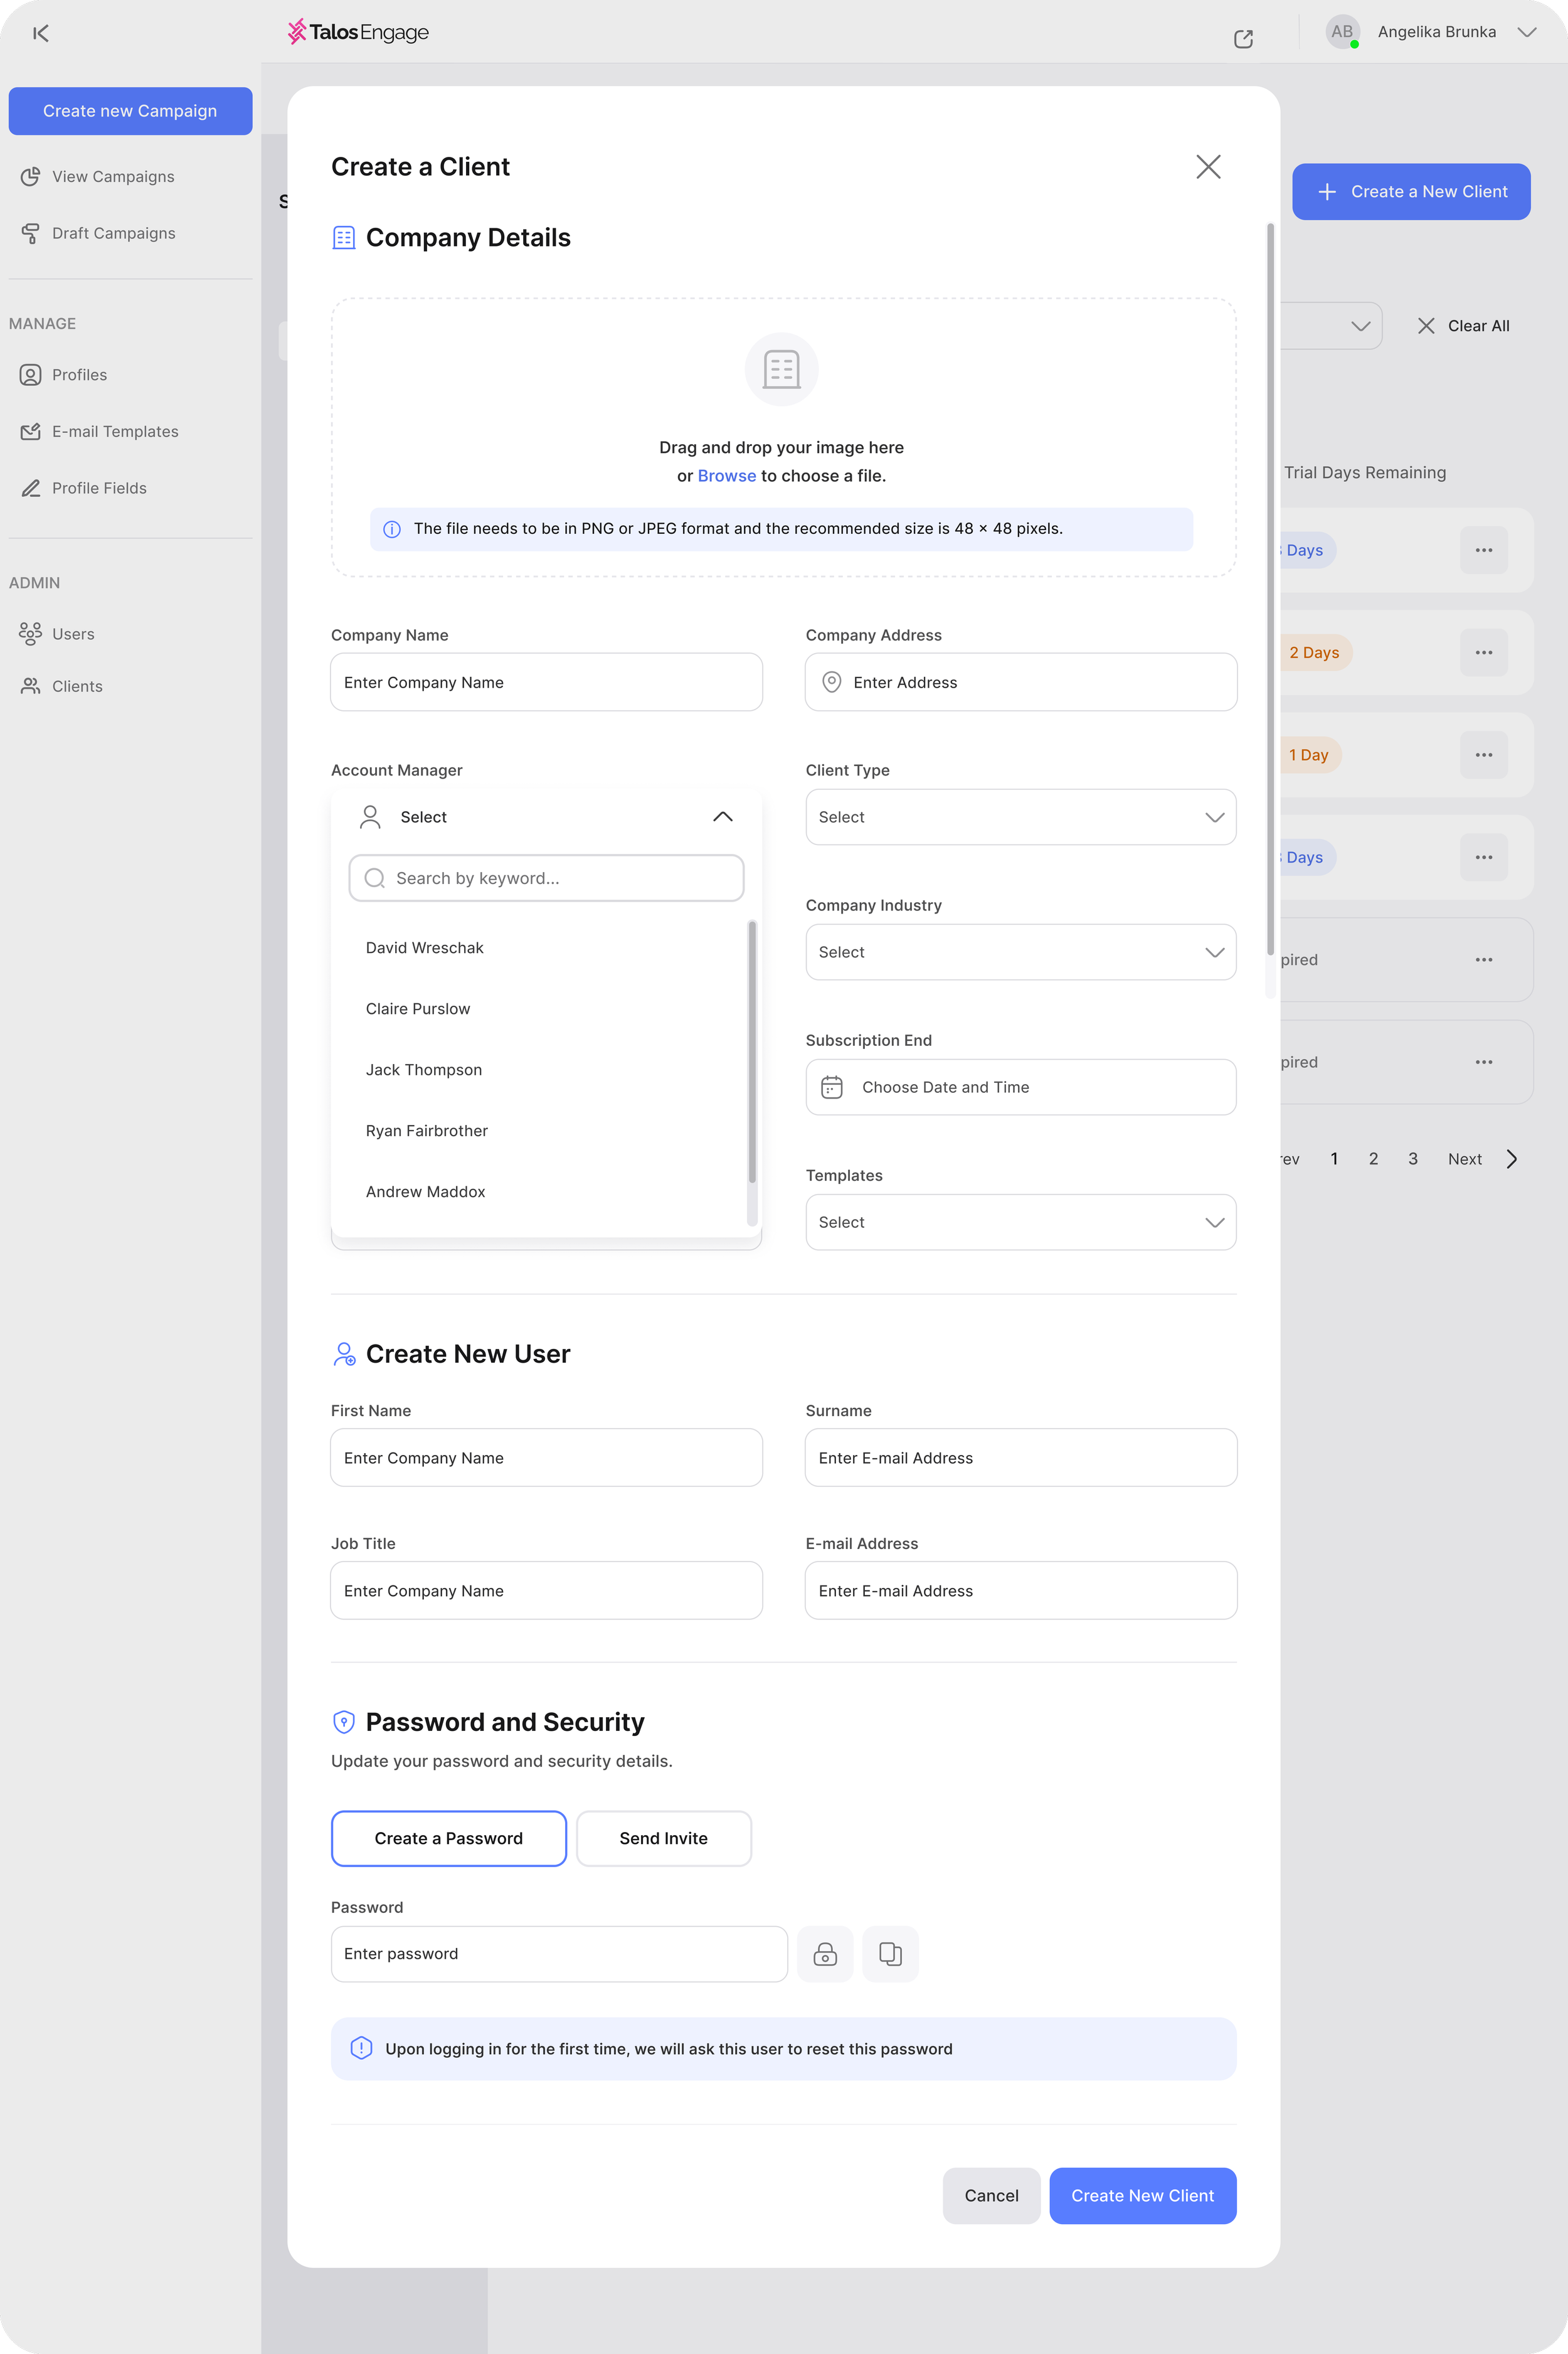Focus the Company Name field
The height and width of the screenshot is (2354, 1568).
[x=546, y=682]
